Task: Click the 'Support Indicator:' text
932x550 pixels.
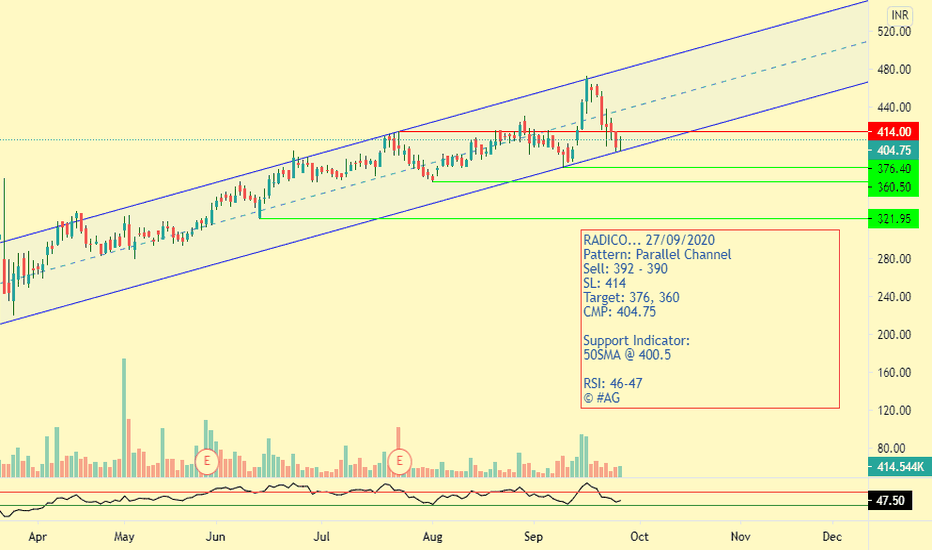Action: [636, 341]
